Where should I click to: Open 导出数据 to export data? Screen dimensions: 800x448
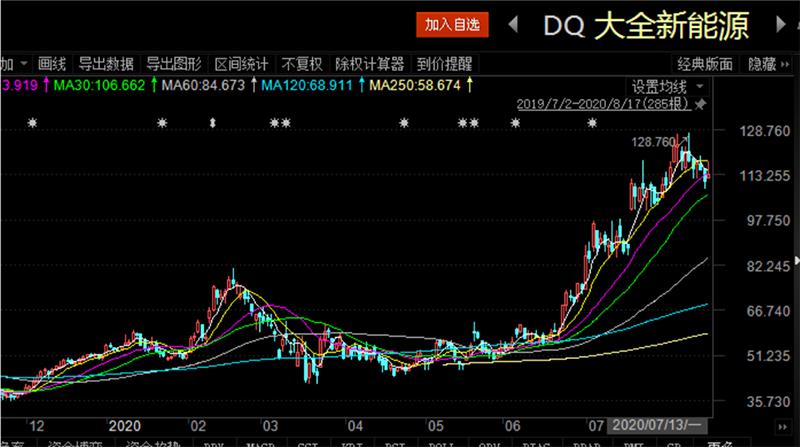[106, 64]
